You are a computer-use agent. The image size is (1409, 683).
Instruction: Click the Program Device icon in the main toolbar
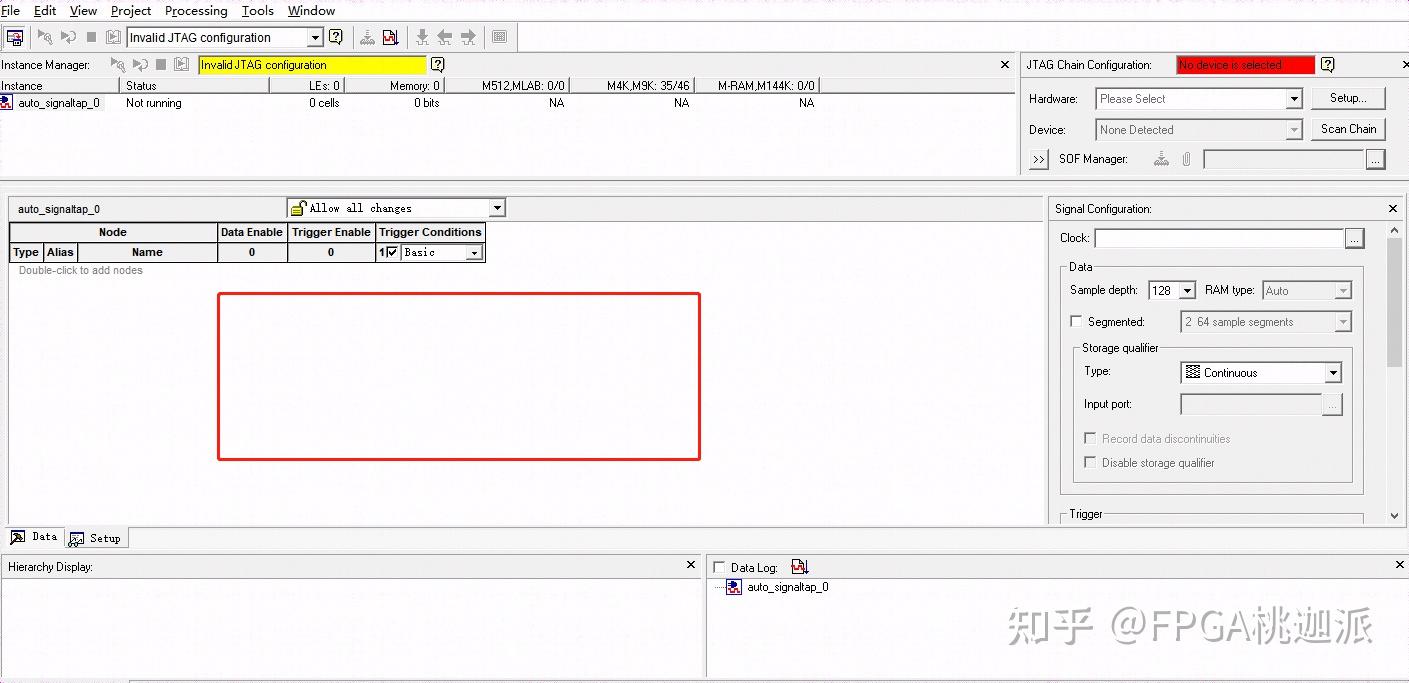(368, 38)
